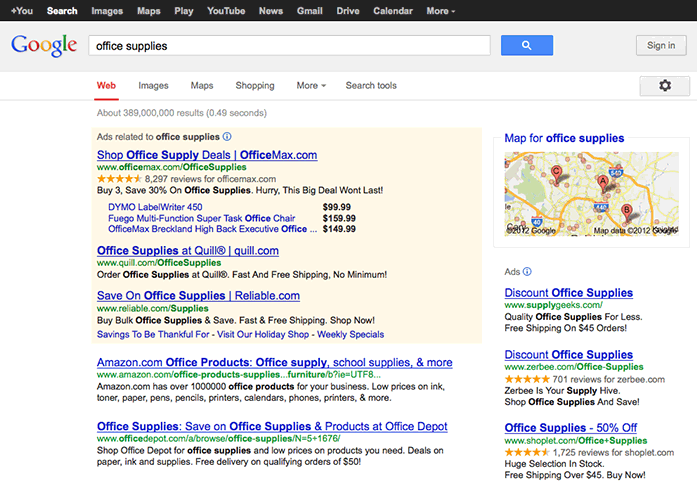Switch to Shopping results tab
This screenshot has height=482, width=697.
(x=255, y=85)
